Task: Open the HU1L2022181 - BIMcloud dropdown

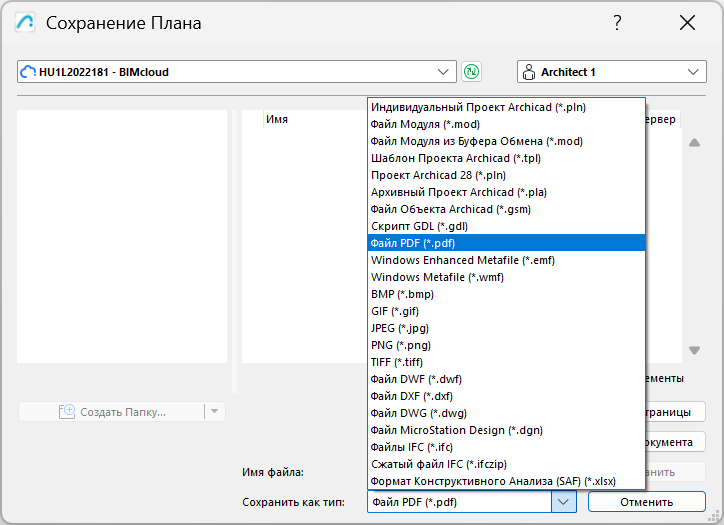Action: pos(236,72)
